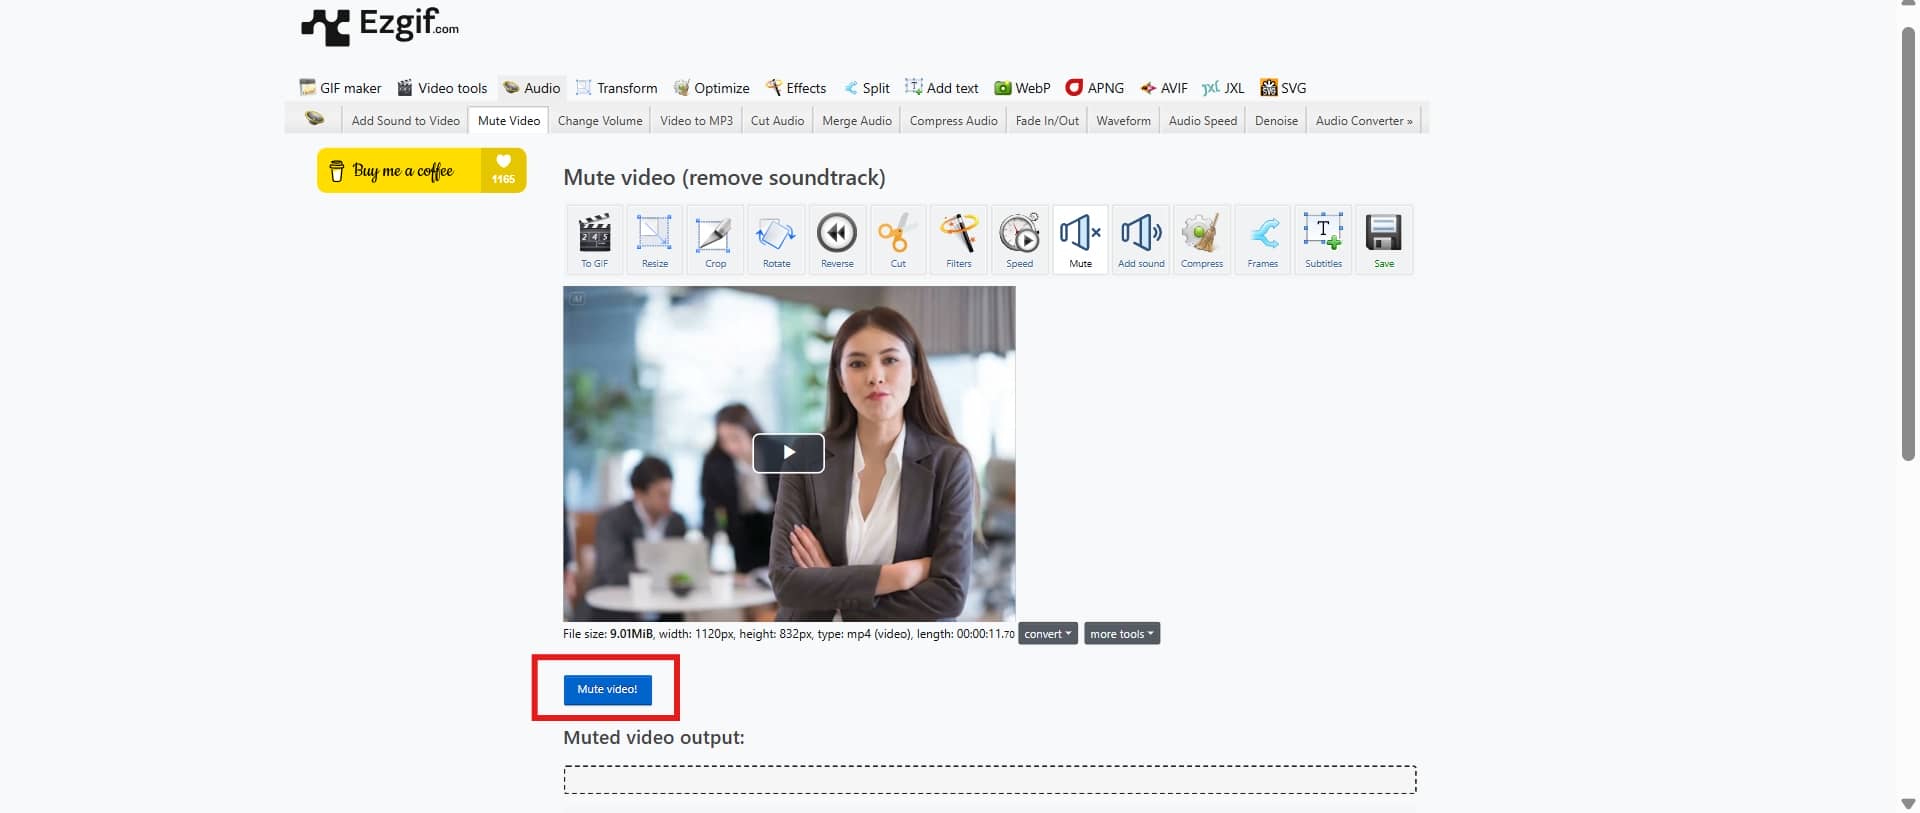Image resolution: width=1920 pixels, height=813 pixels.
Task: Open the To GIF tool
Action: tap(594, 240)
